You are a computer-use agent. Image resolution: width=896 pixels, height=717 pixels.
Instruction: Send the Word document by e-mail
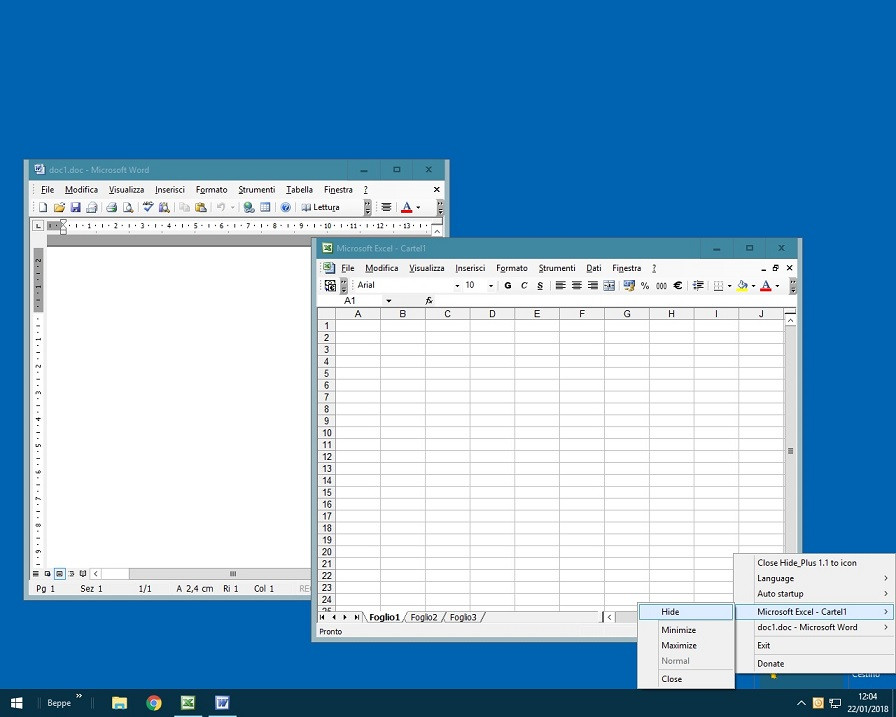pos(91,207)
